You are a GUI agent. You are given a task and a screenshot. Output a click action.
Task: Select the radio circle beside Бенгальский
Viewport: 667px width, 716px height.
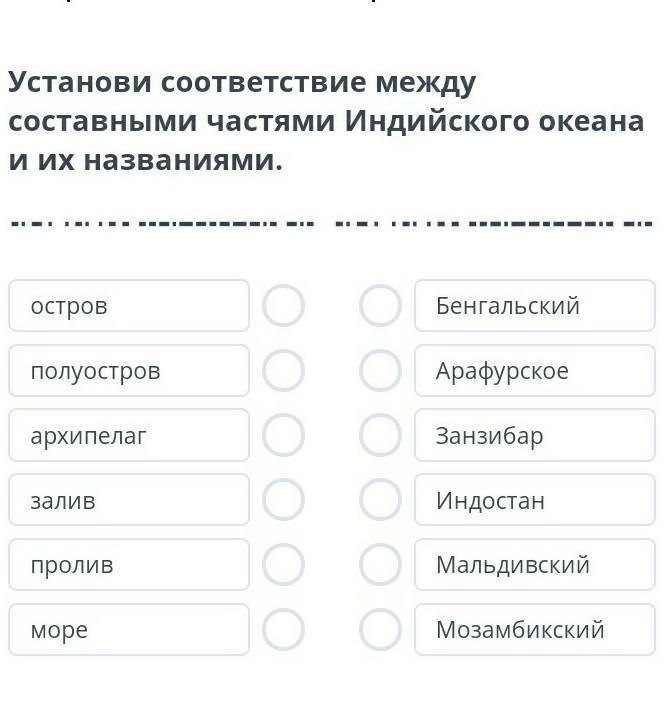[380, 306]
